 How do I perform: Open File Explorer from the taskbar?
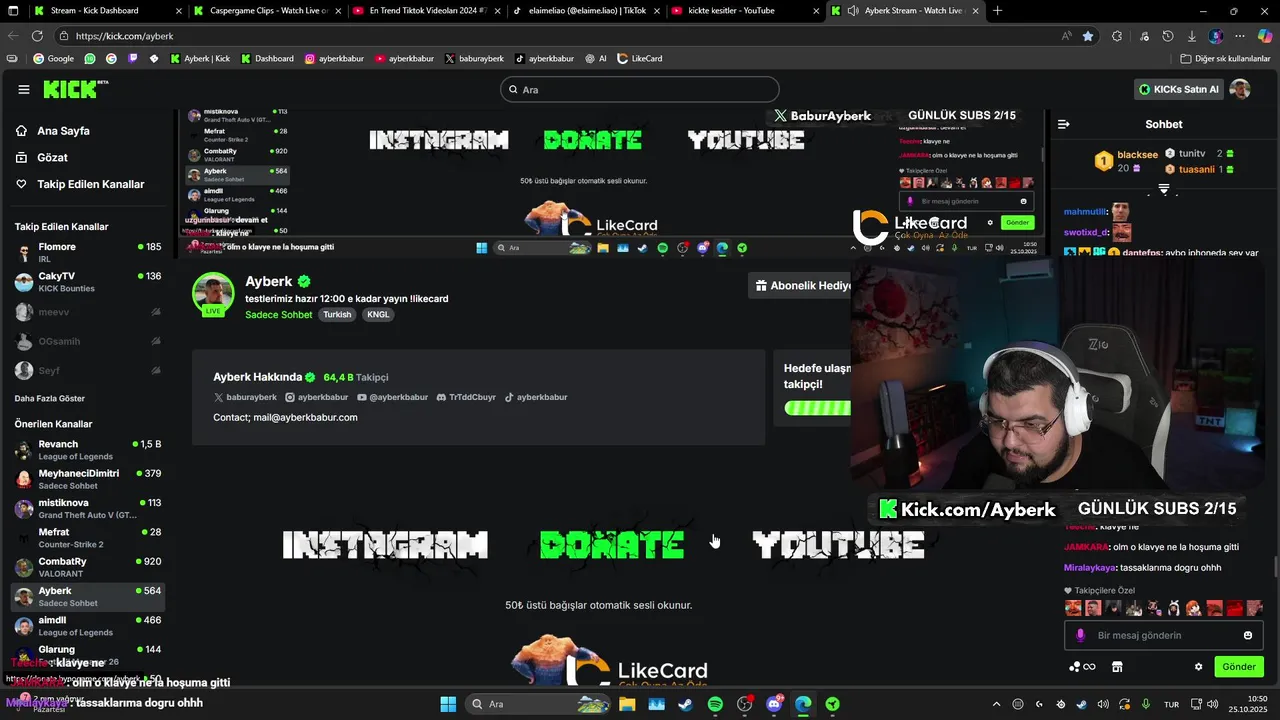click(627, 704)
